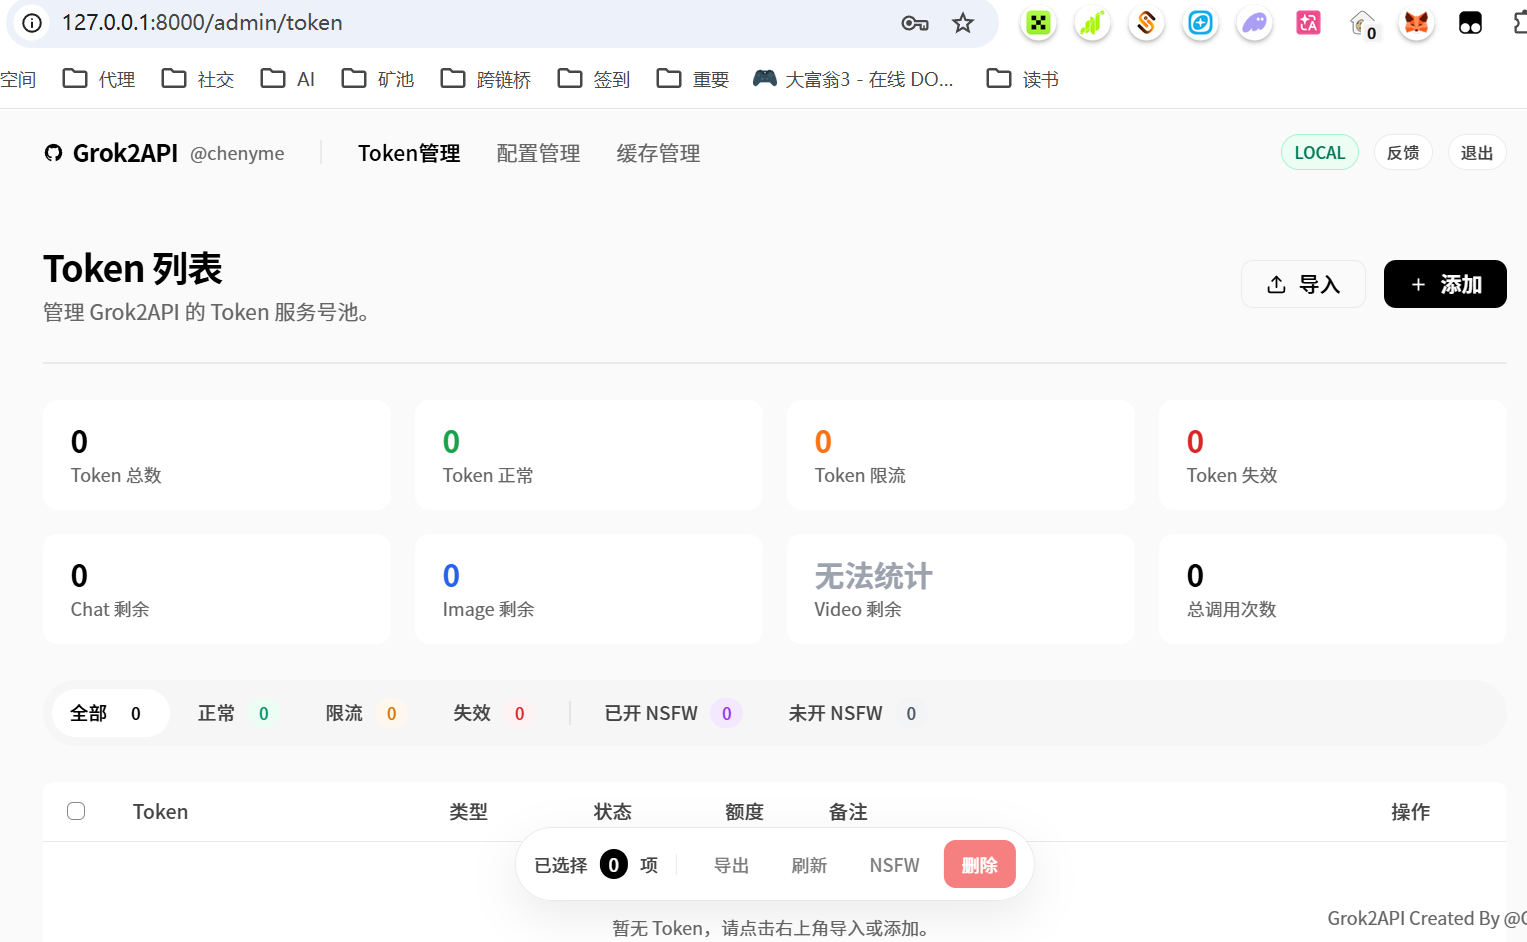
Task: Click the pink translate extension icon
Action: [1308, 23]
